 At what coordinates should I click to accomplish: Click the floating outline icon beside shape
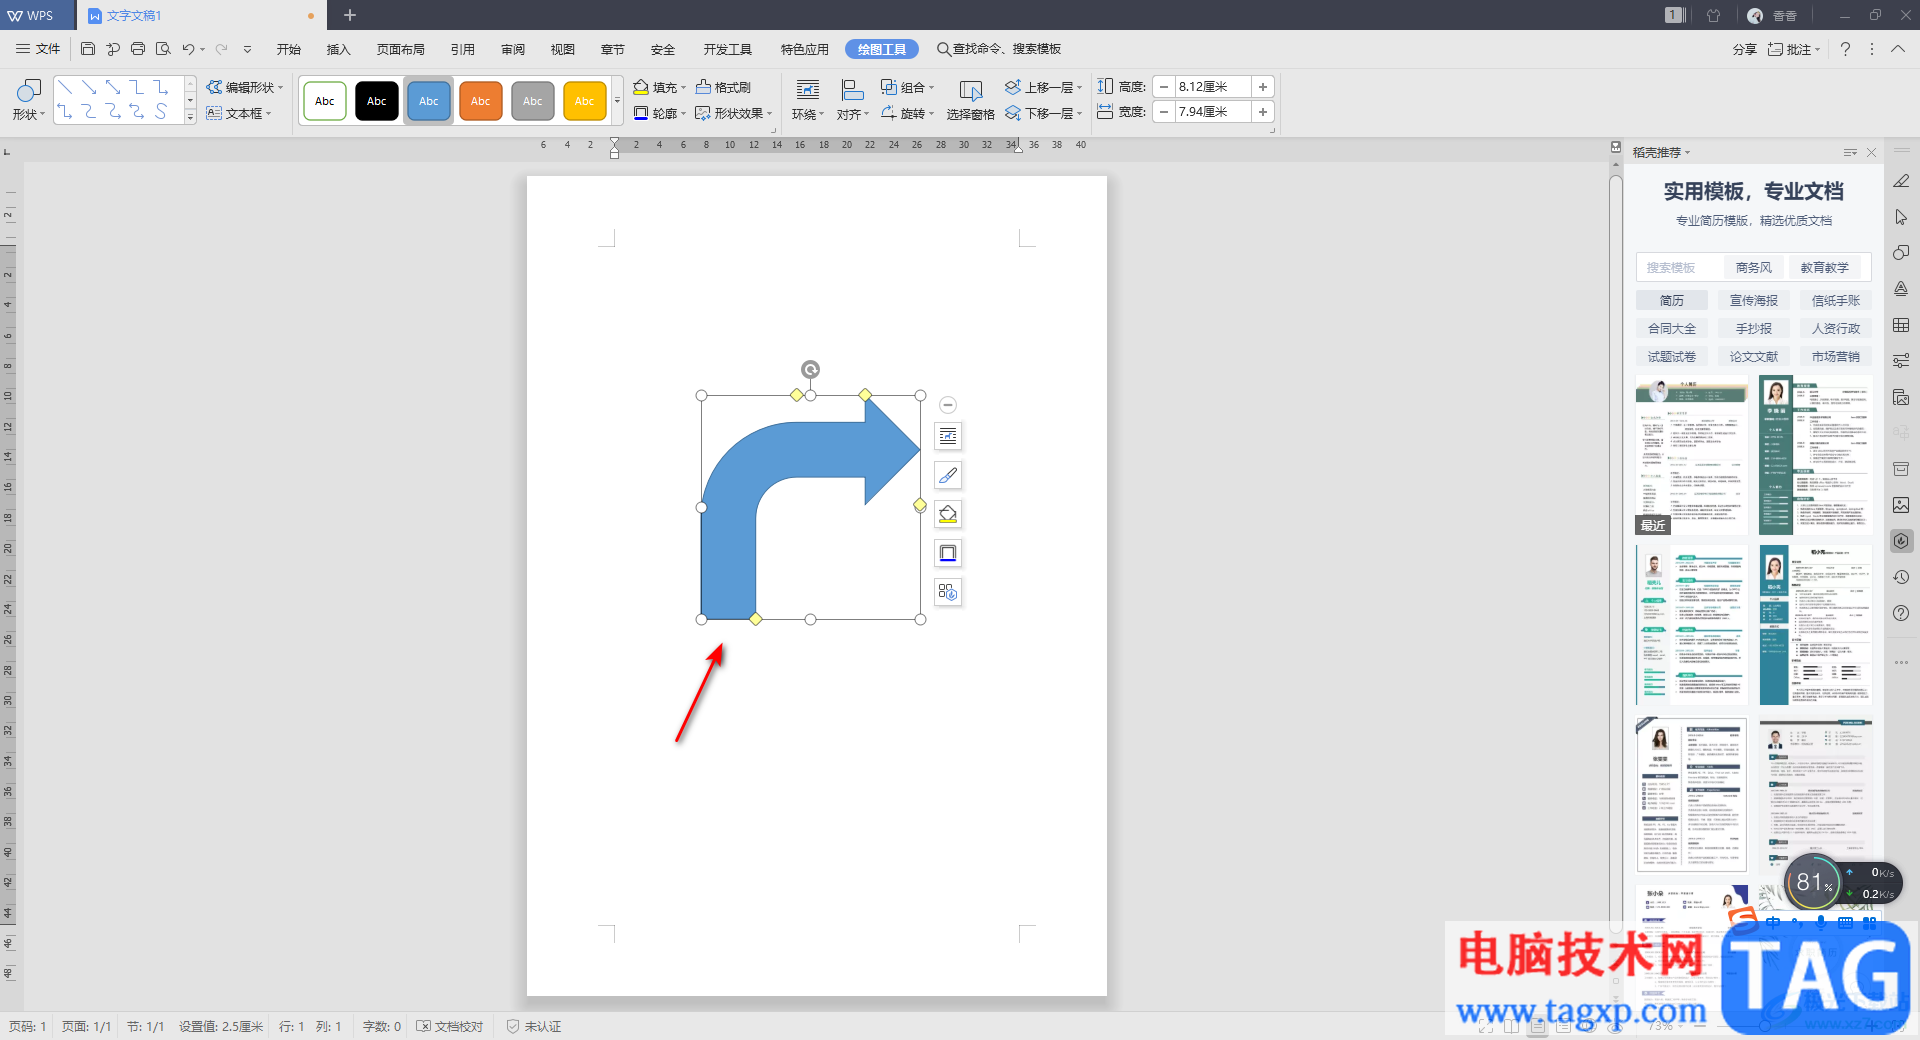[948, 553]
